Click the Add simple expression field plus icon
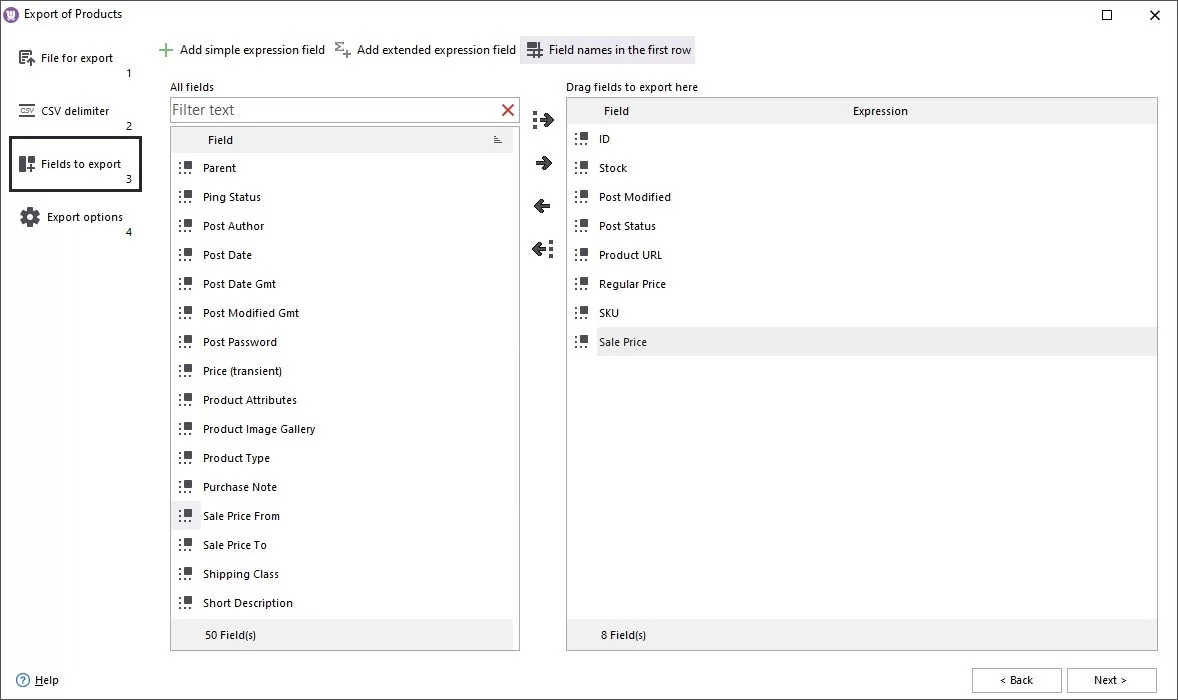The width and height of the screenshot is (1178, 700). pyautogui.click(x=164, y=49)
